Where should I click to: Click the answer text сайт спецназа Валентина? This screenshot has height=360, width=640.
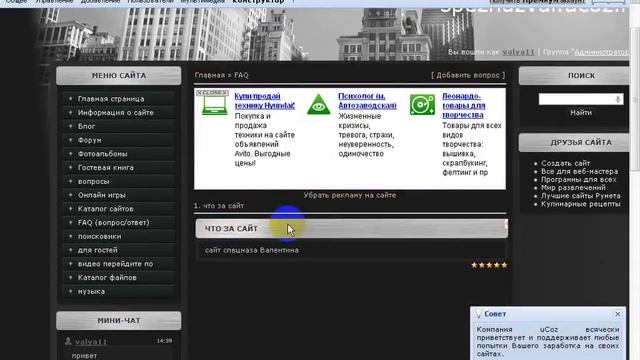pyautogui.click(x=251, y=250)
